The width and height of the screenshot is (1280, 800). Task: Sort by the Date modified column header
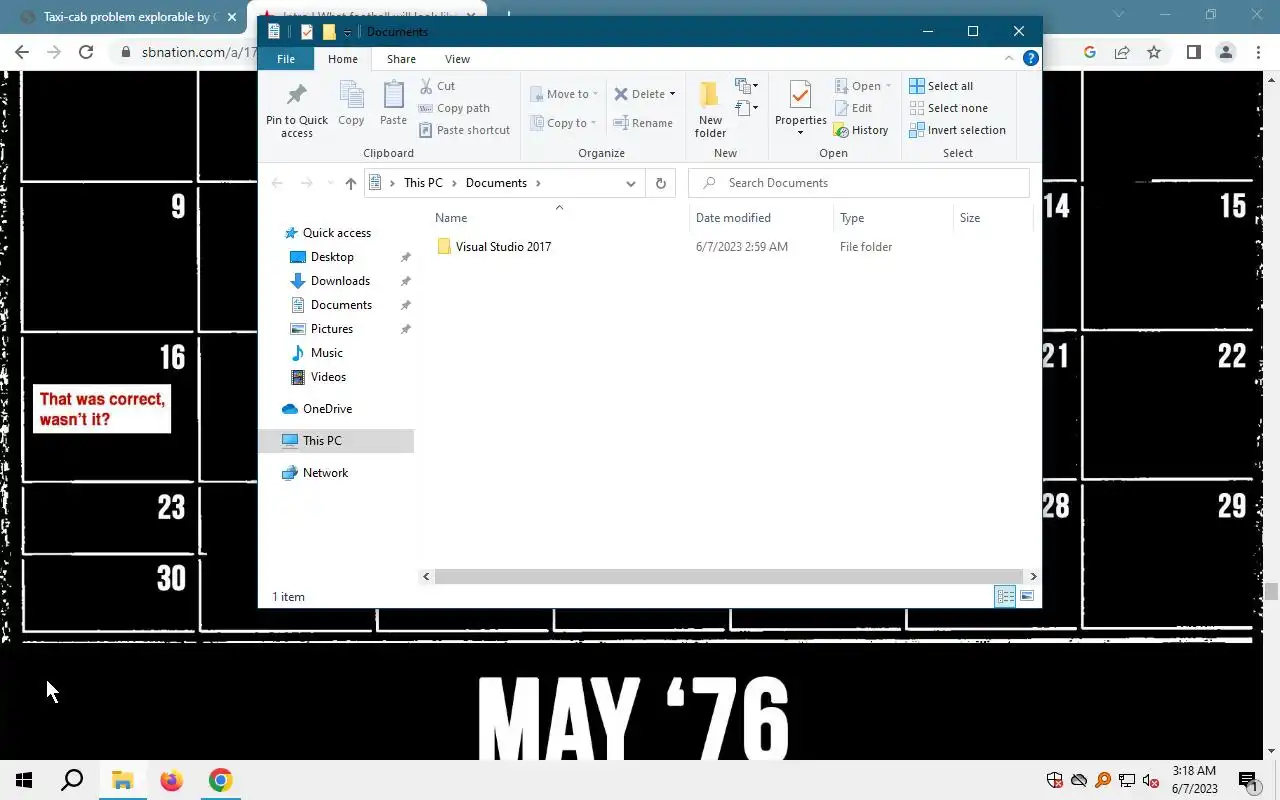tap(761, 218)
